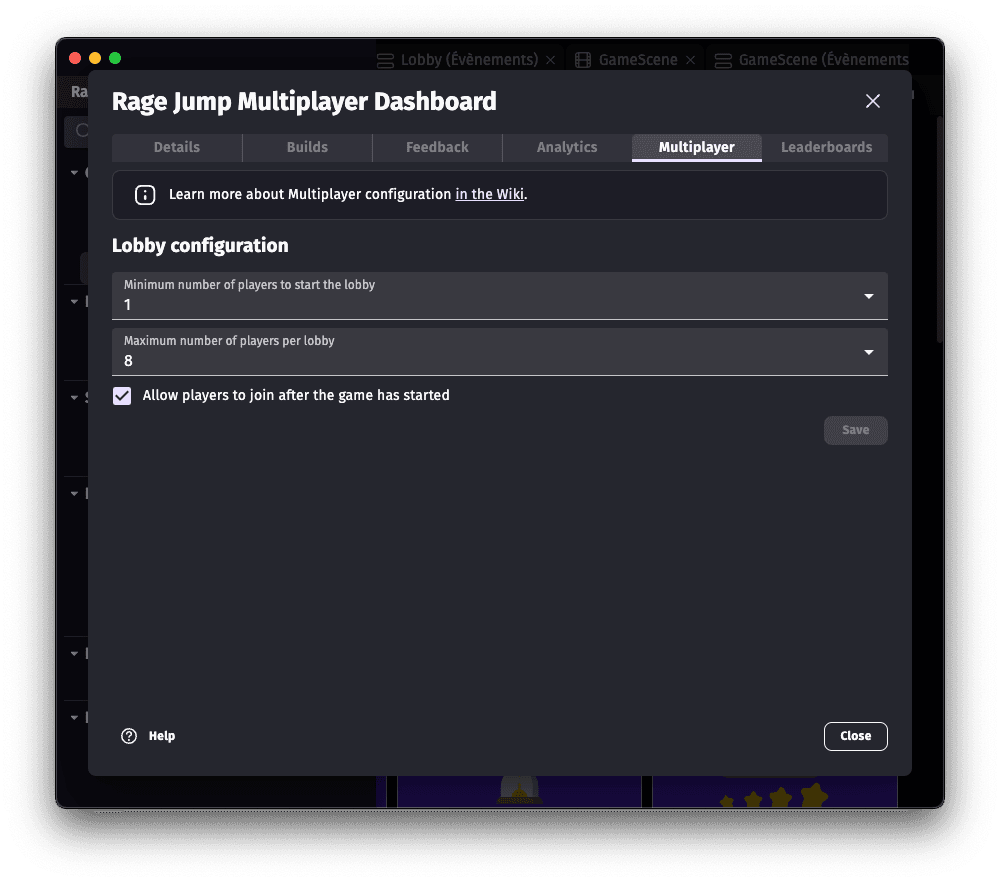Click the info icon in the Wiki banner

coord(145,195)
